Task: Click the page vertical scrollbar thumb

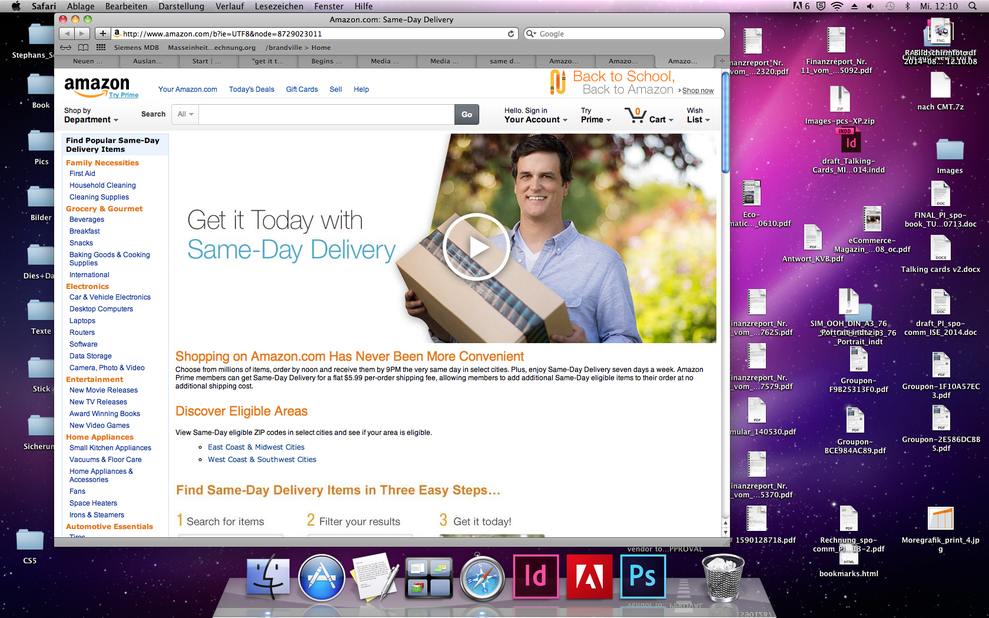Action: [725, 121]
